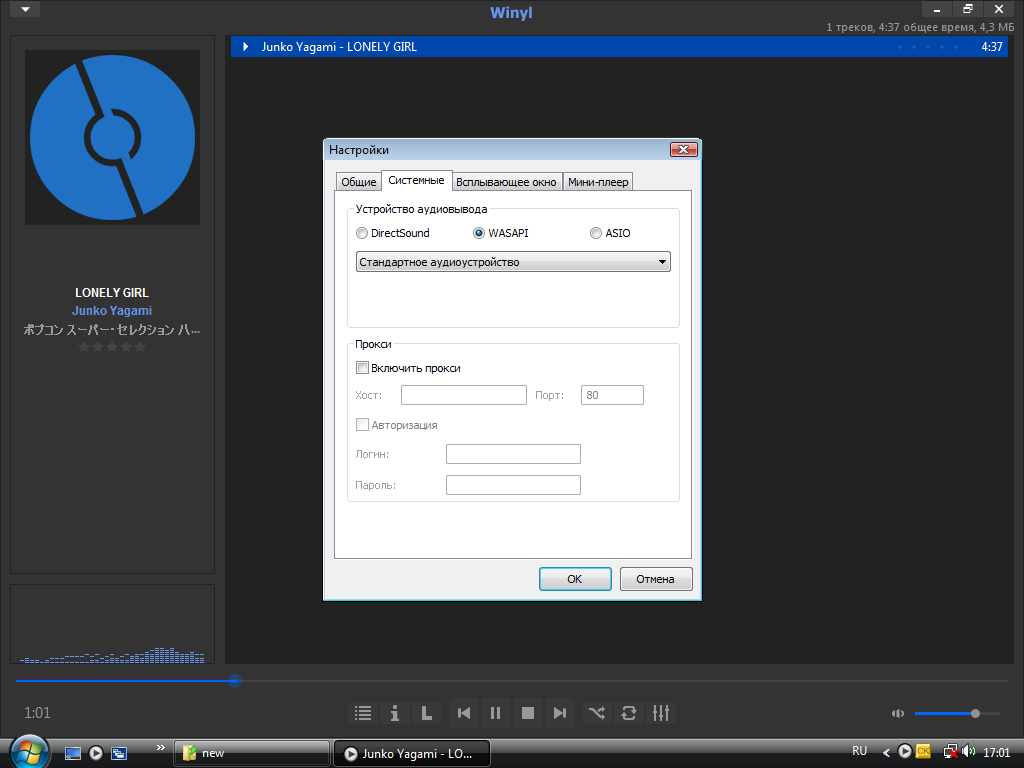1024x768 pixels.
Task: Toggle the Авторизация checkbox
Action: coord(362,424)
